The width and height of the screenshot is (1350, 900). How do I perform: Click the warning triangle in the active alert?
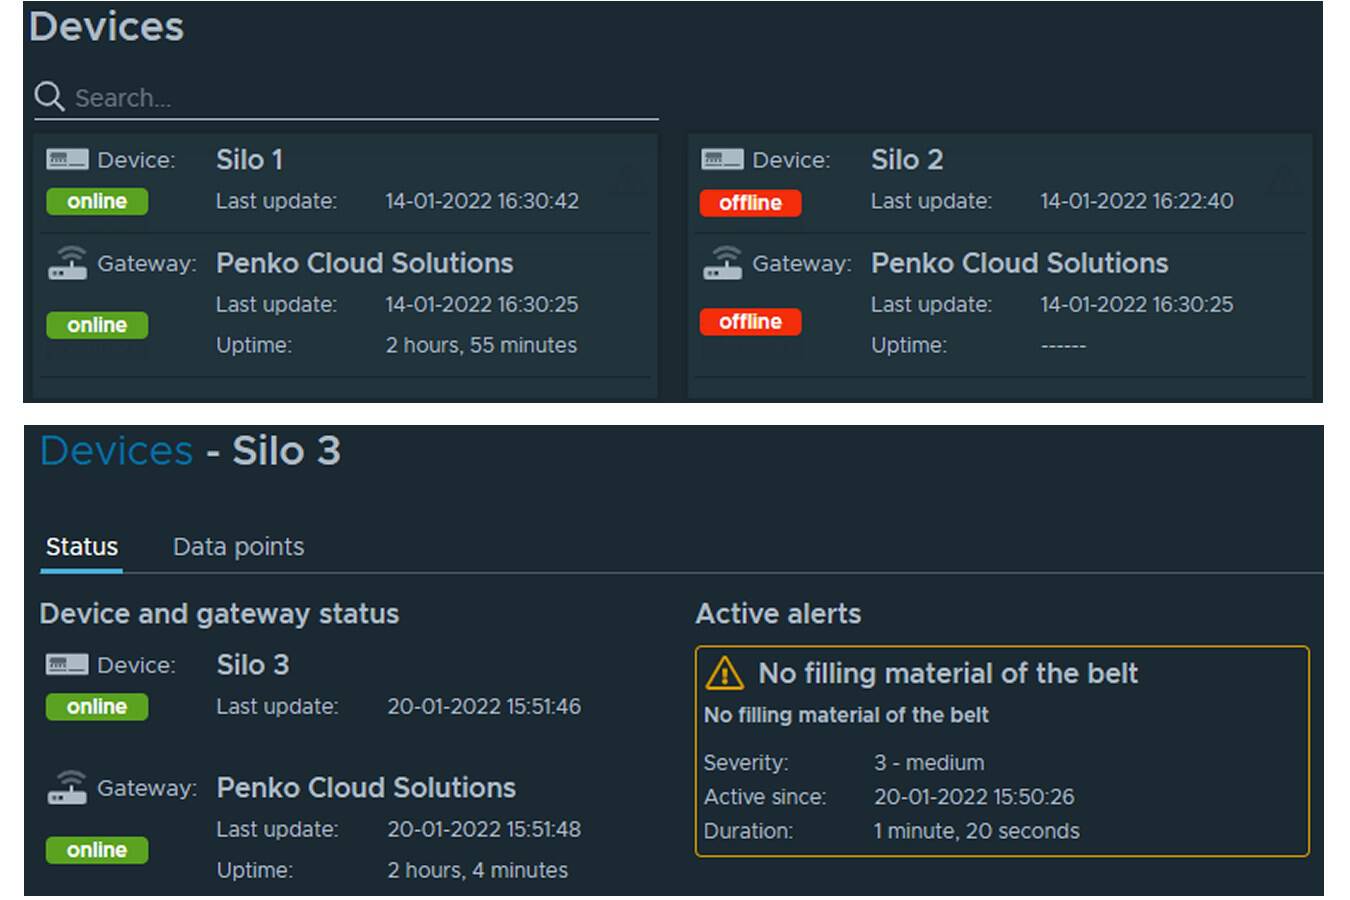point(724,674)
